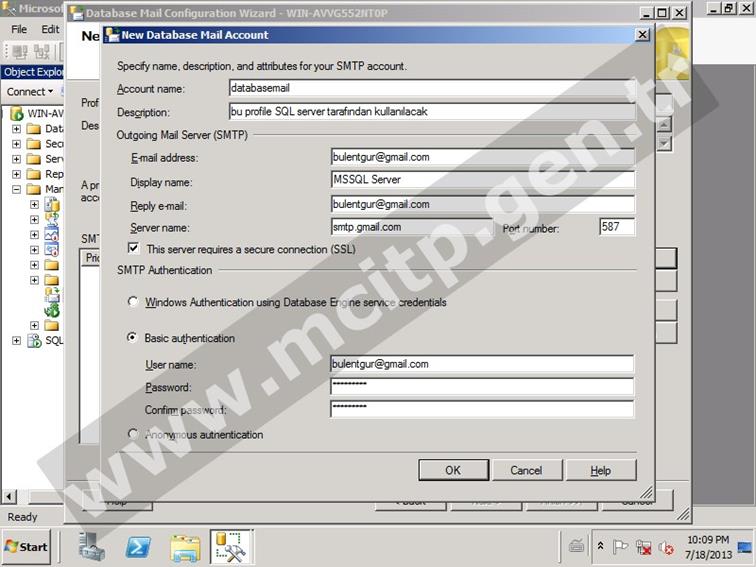Show hidden tray icons chevron
Screen dimensions: 756x567
click(x=600, y=546)
